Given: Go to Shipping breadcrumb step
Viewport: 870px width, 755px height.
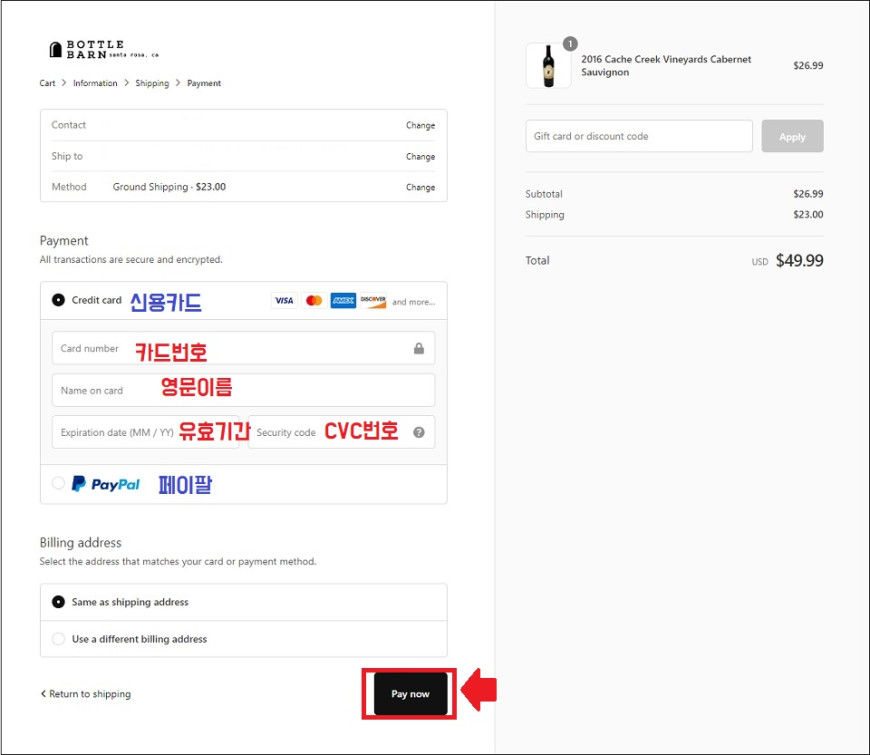Looking at the screenshot, I should click(x=152, y=83).
